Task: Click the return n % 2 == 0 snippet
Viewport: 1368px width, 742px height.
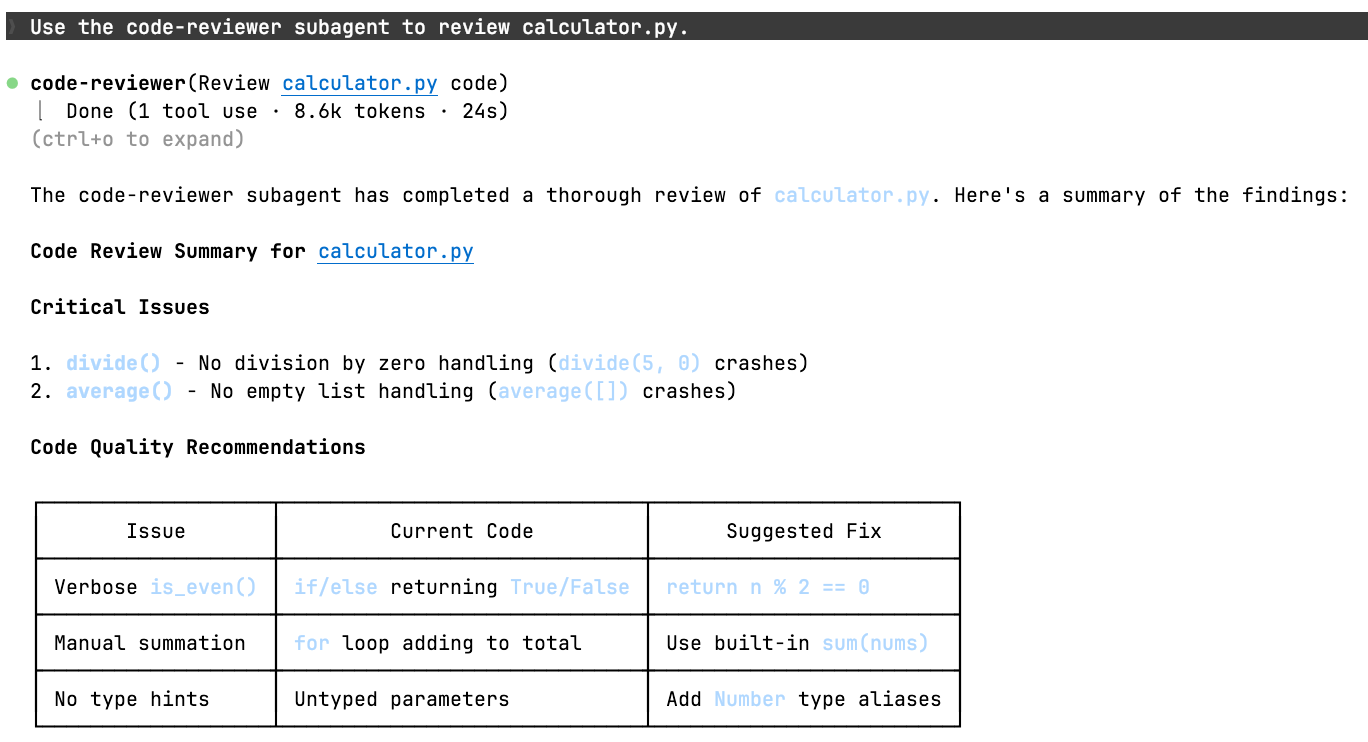Action: (x=768, y=587)
